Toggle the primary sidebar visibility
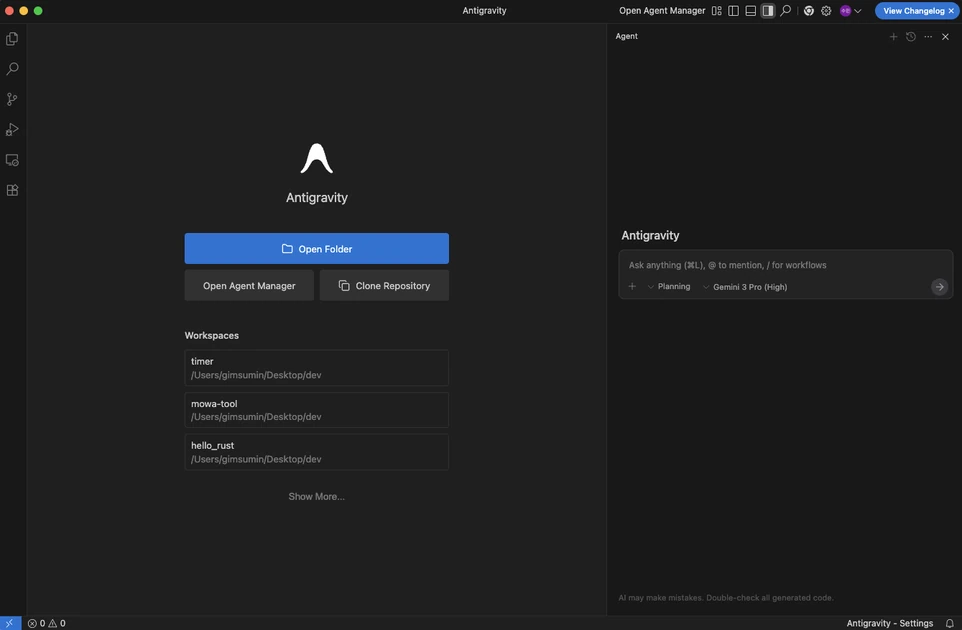 point(731,8)
